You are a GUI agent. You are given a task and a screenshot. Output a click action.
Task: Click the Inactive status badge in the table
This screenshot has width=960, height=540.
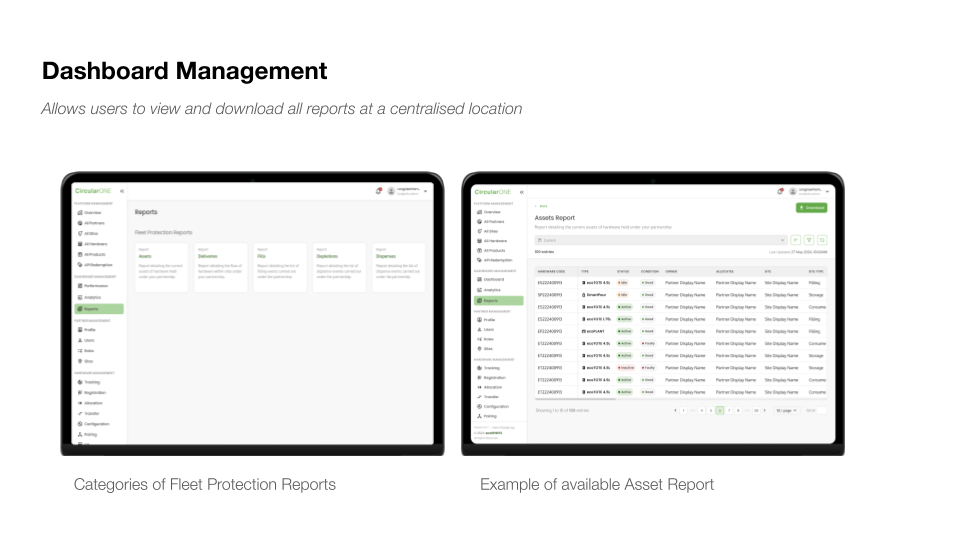pos(625,368)
